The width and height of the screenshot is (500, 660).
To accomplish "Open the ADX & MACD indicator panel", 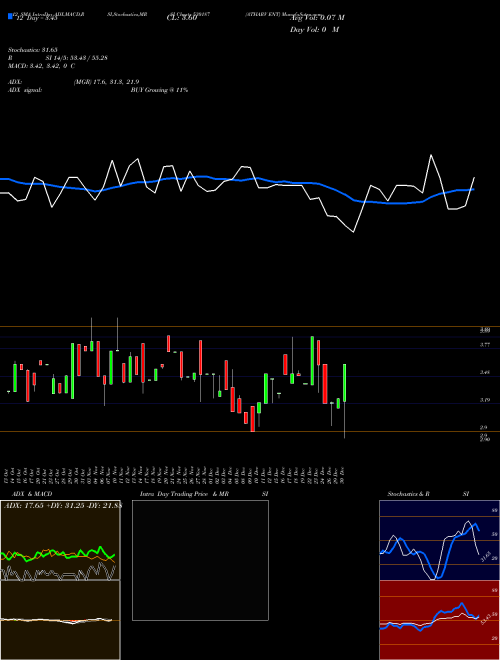I will pos(60,580).
